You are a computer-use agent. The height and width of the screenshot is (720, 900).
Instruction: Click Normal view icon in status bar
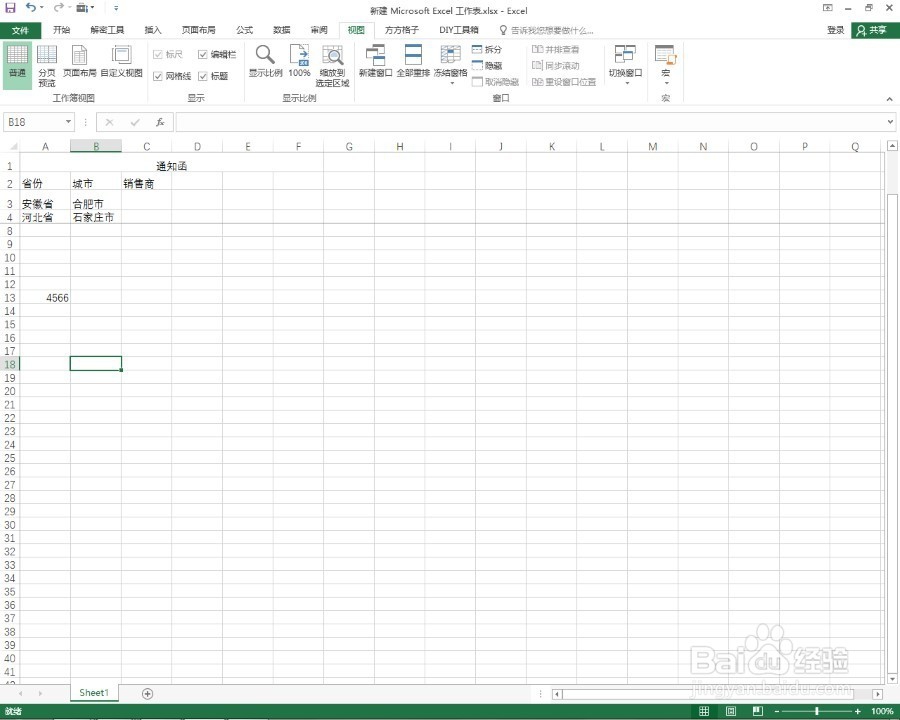[704, 711]
